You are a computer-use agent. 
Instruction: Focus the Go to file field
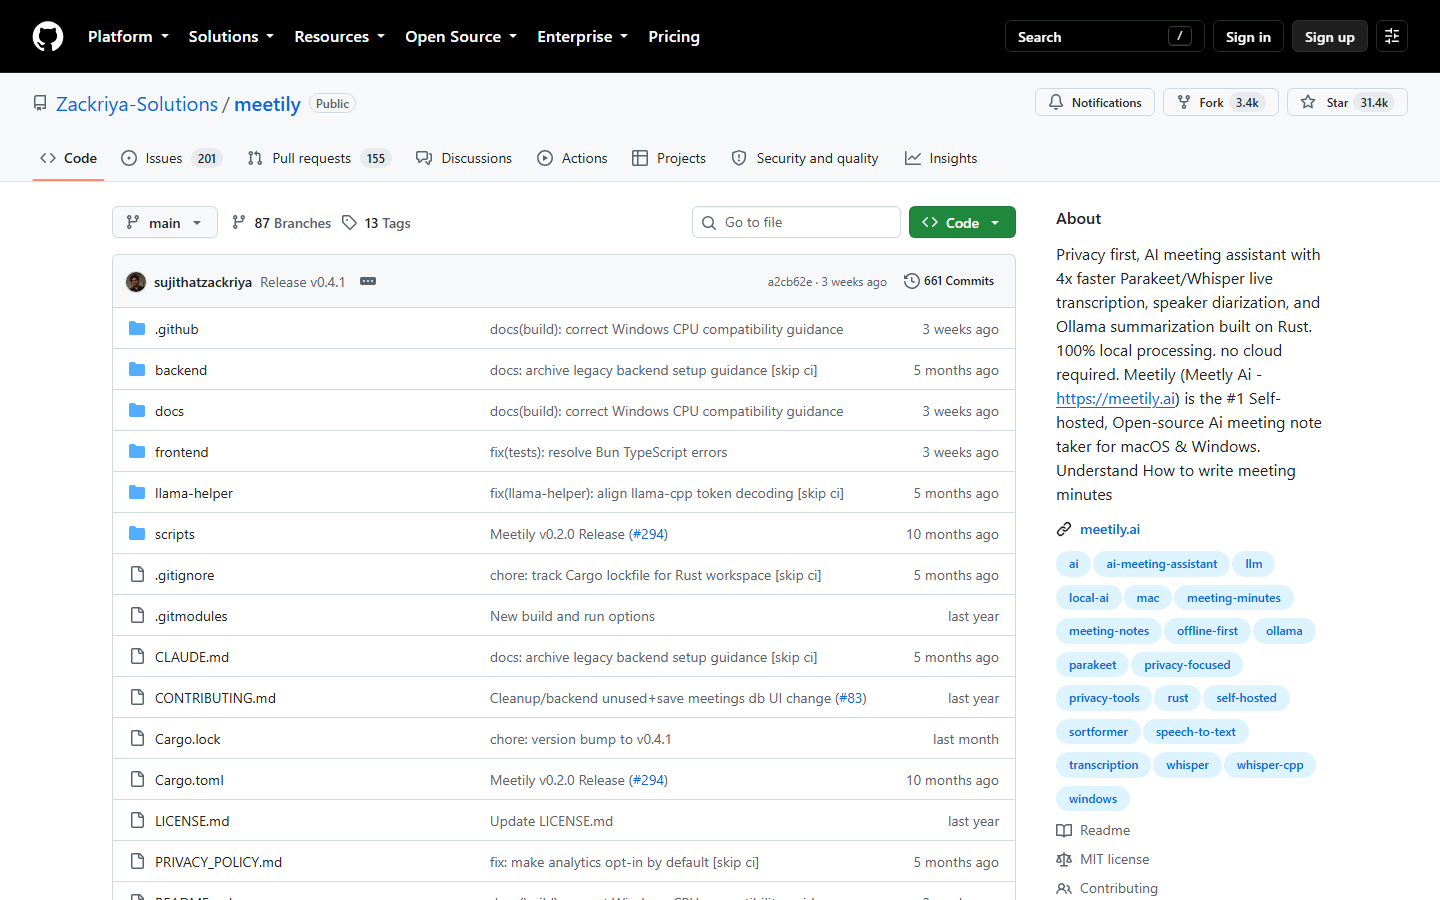[x=796, y=222]
